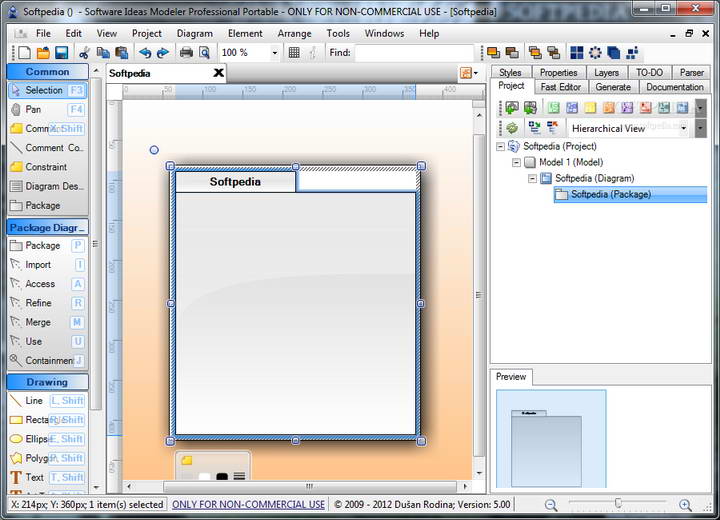Collapse the Softpedia (Project) tree node
The image size is (720, 520).
tap(501, 147)
